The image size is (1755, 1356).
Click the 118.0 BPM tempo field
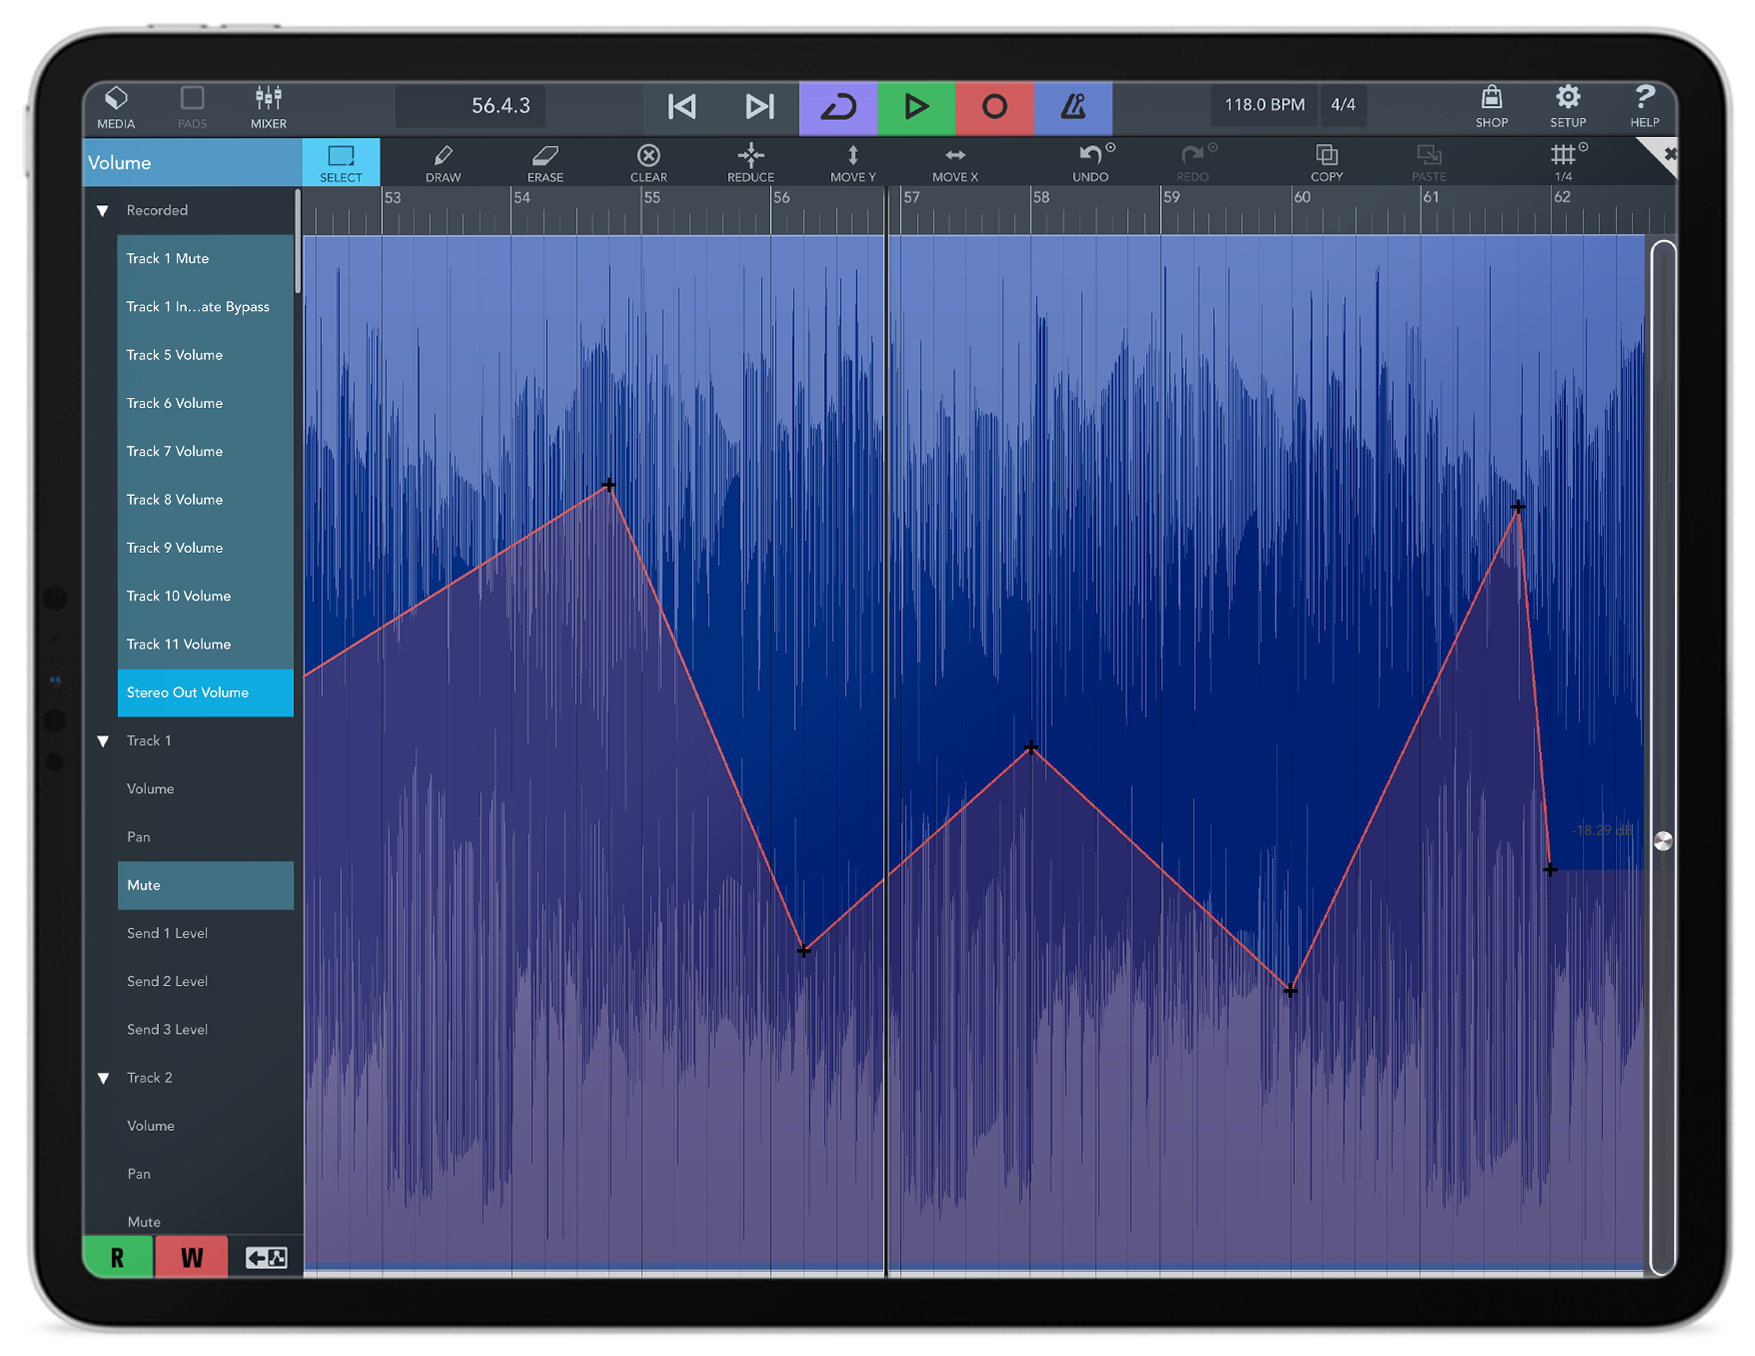(1263, 103)
